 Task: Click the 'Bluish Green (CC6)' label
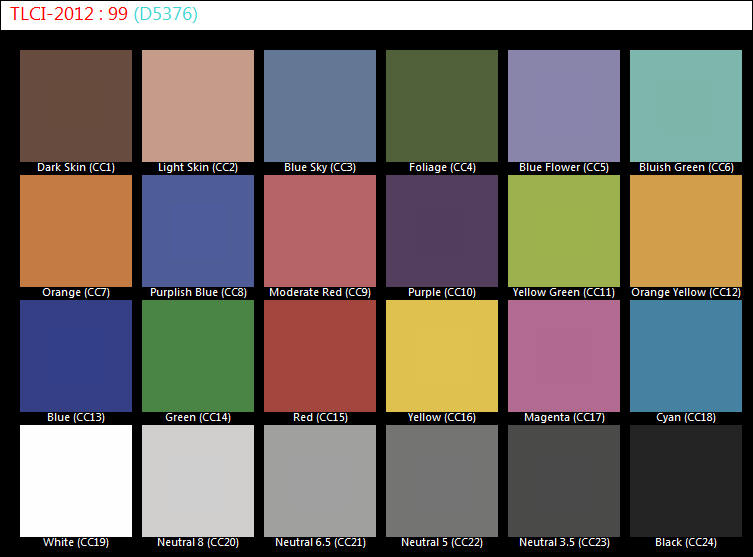(686, 168)
